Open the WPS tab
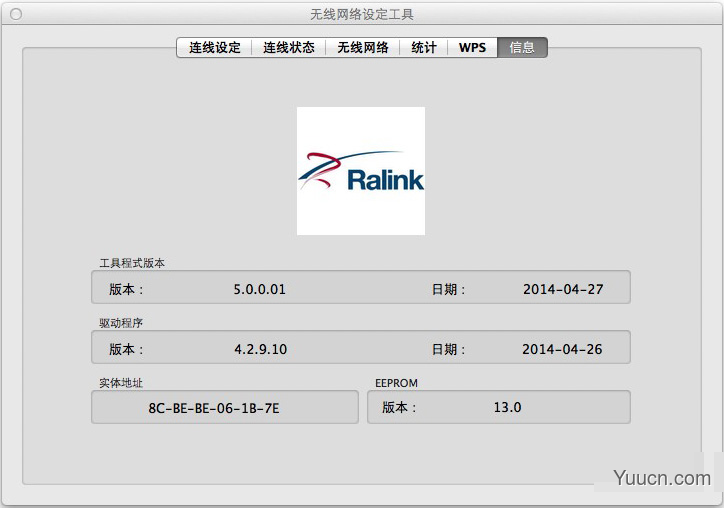 [x=472, y=48]
